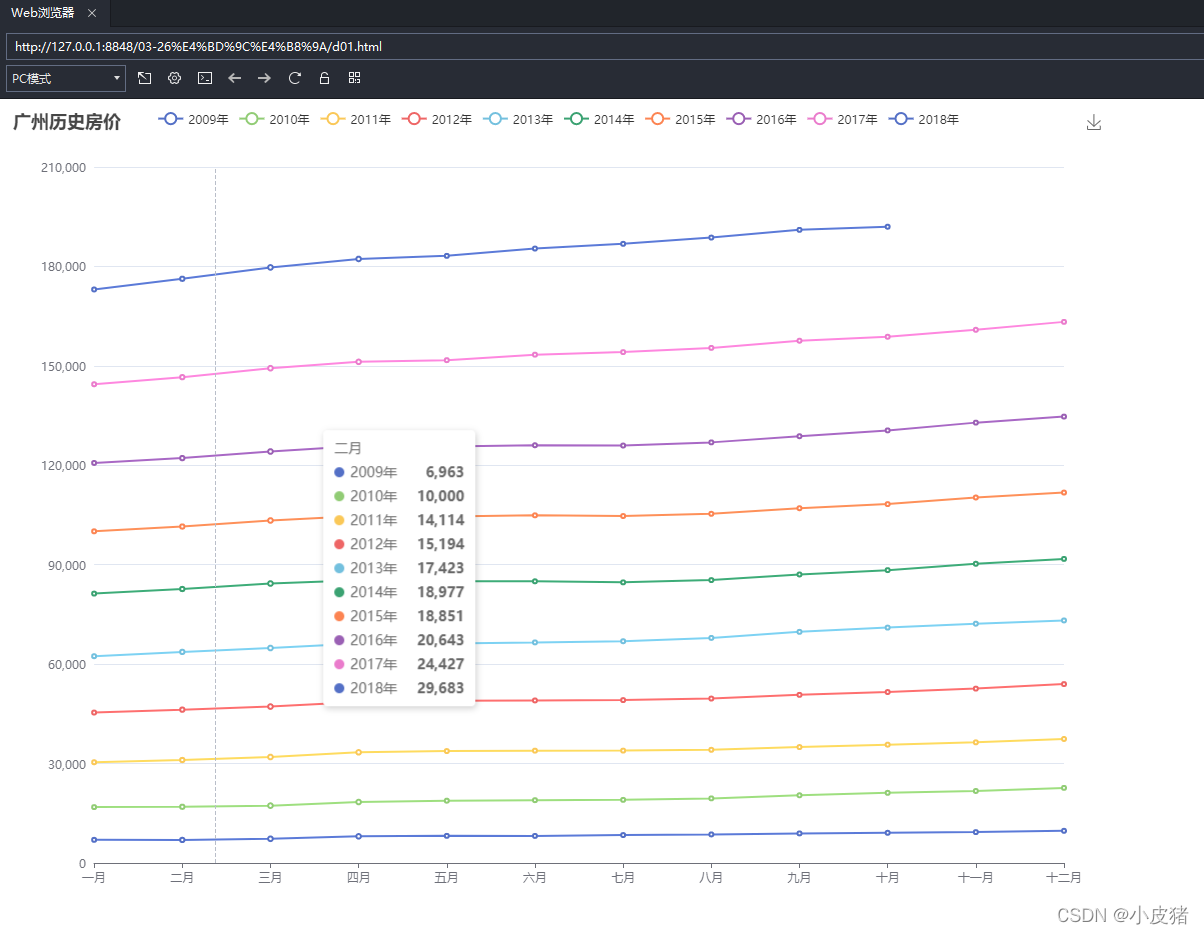Open the developer console icon

point(205,78)
